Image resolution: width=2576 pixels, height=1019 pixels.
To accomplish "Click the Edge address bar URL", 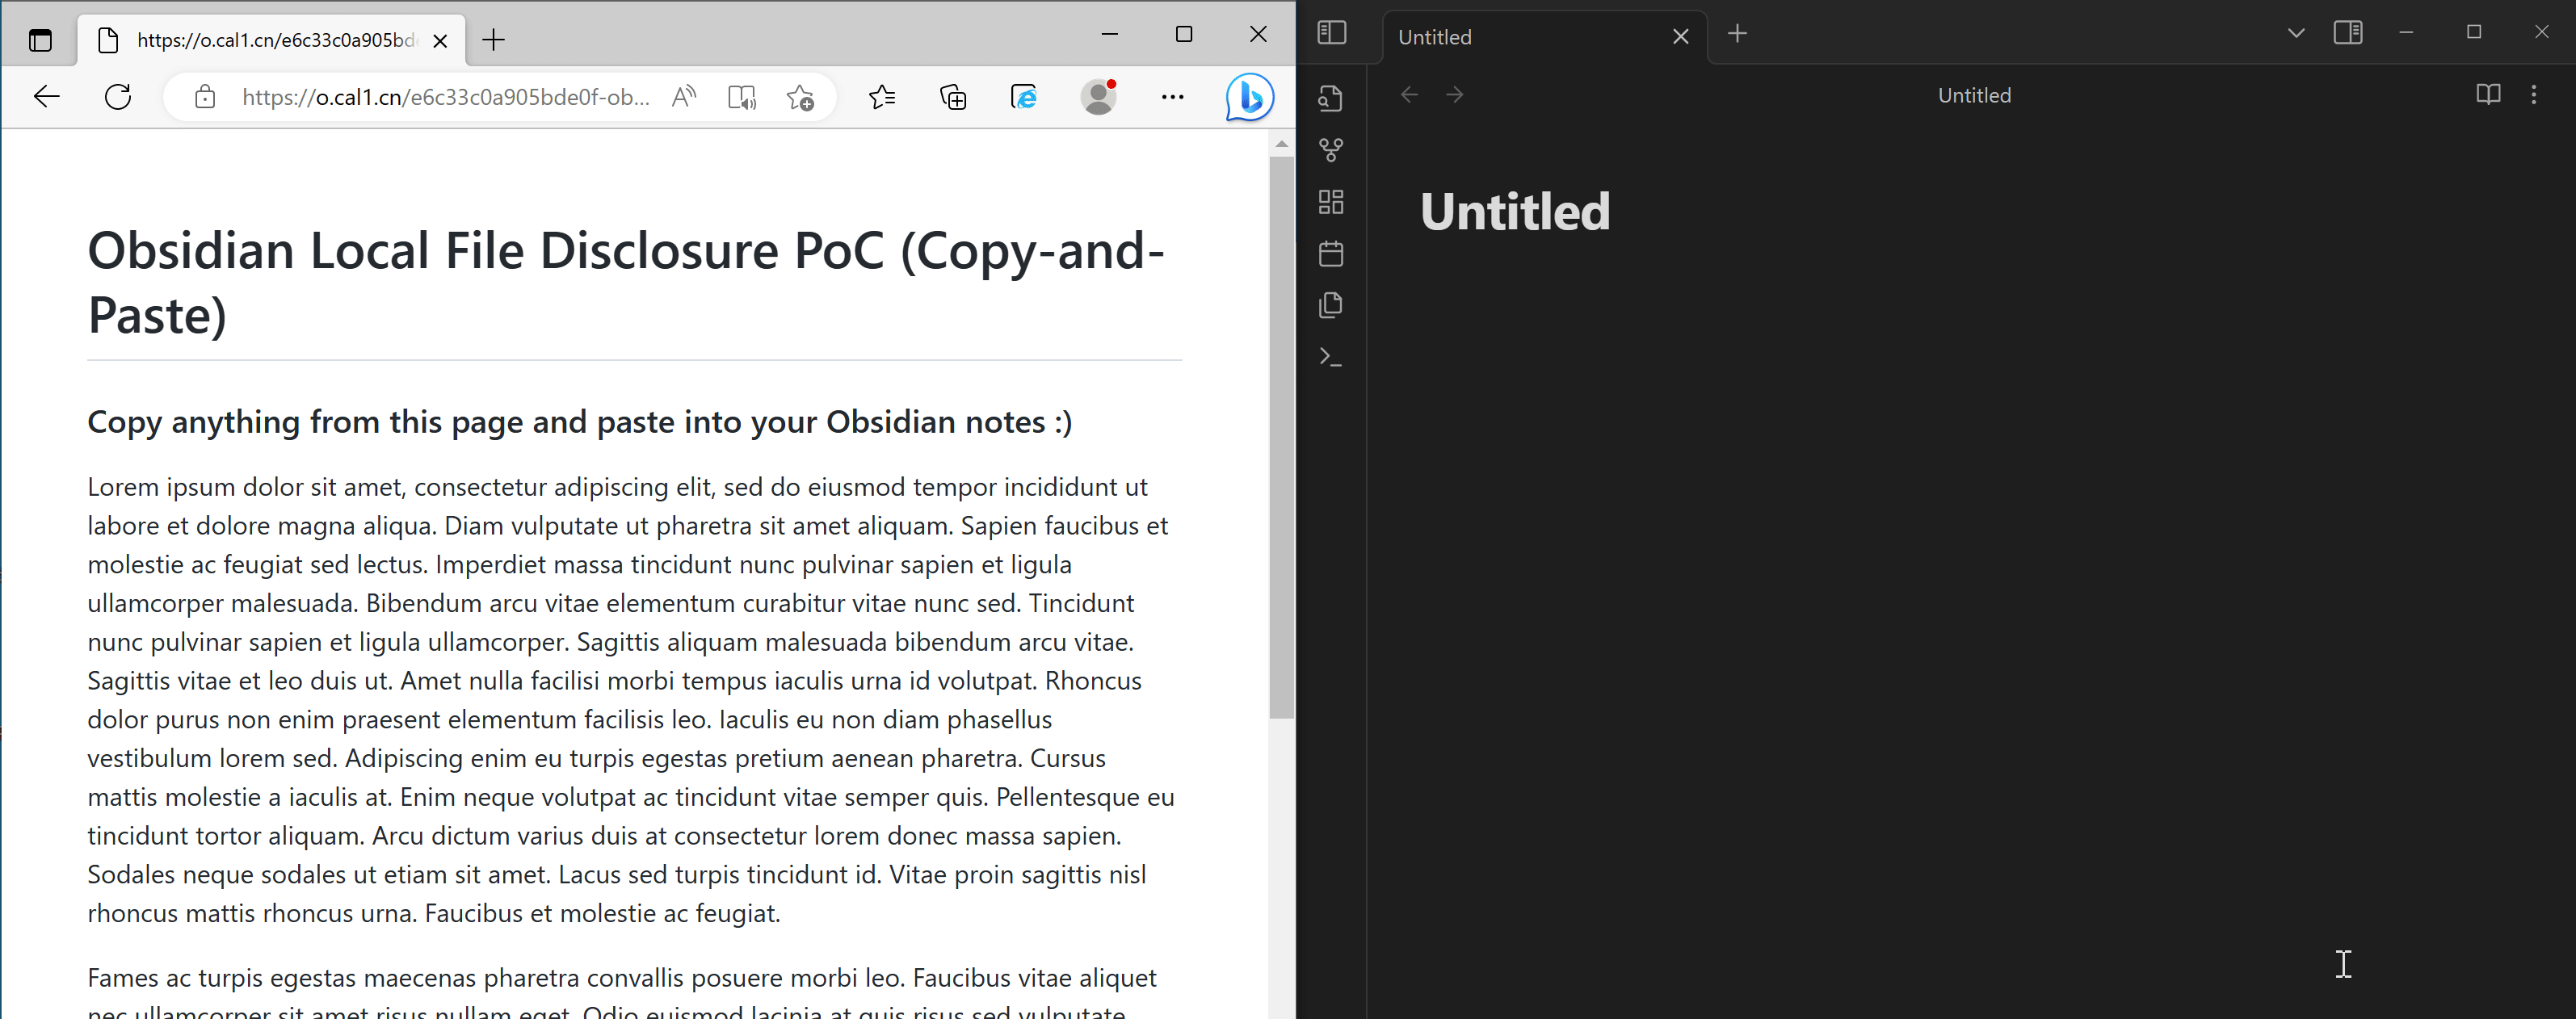I will tap(445, 97).
